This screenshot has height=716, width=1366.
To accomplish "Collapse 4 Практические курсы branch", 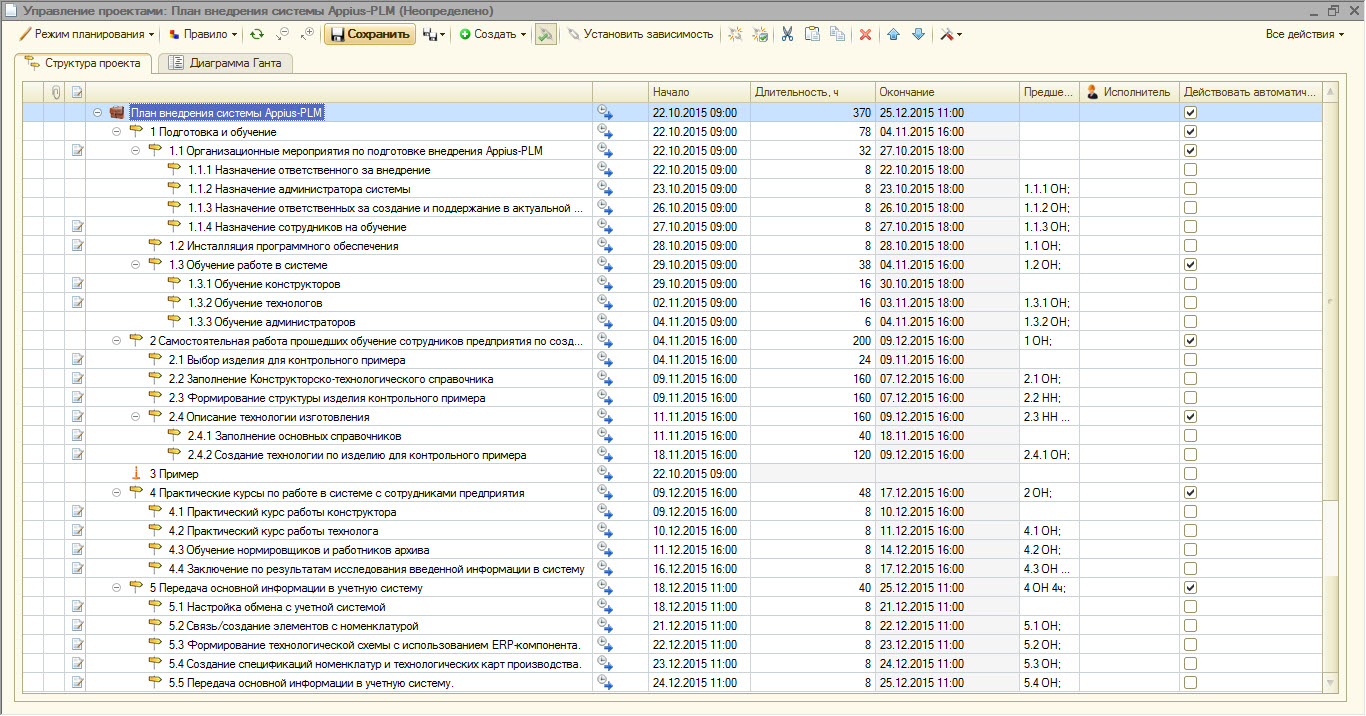I will pos(116,493).
